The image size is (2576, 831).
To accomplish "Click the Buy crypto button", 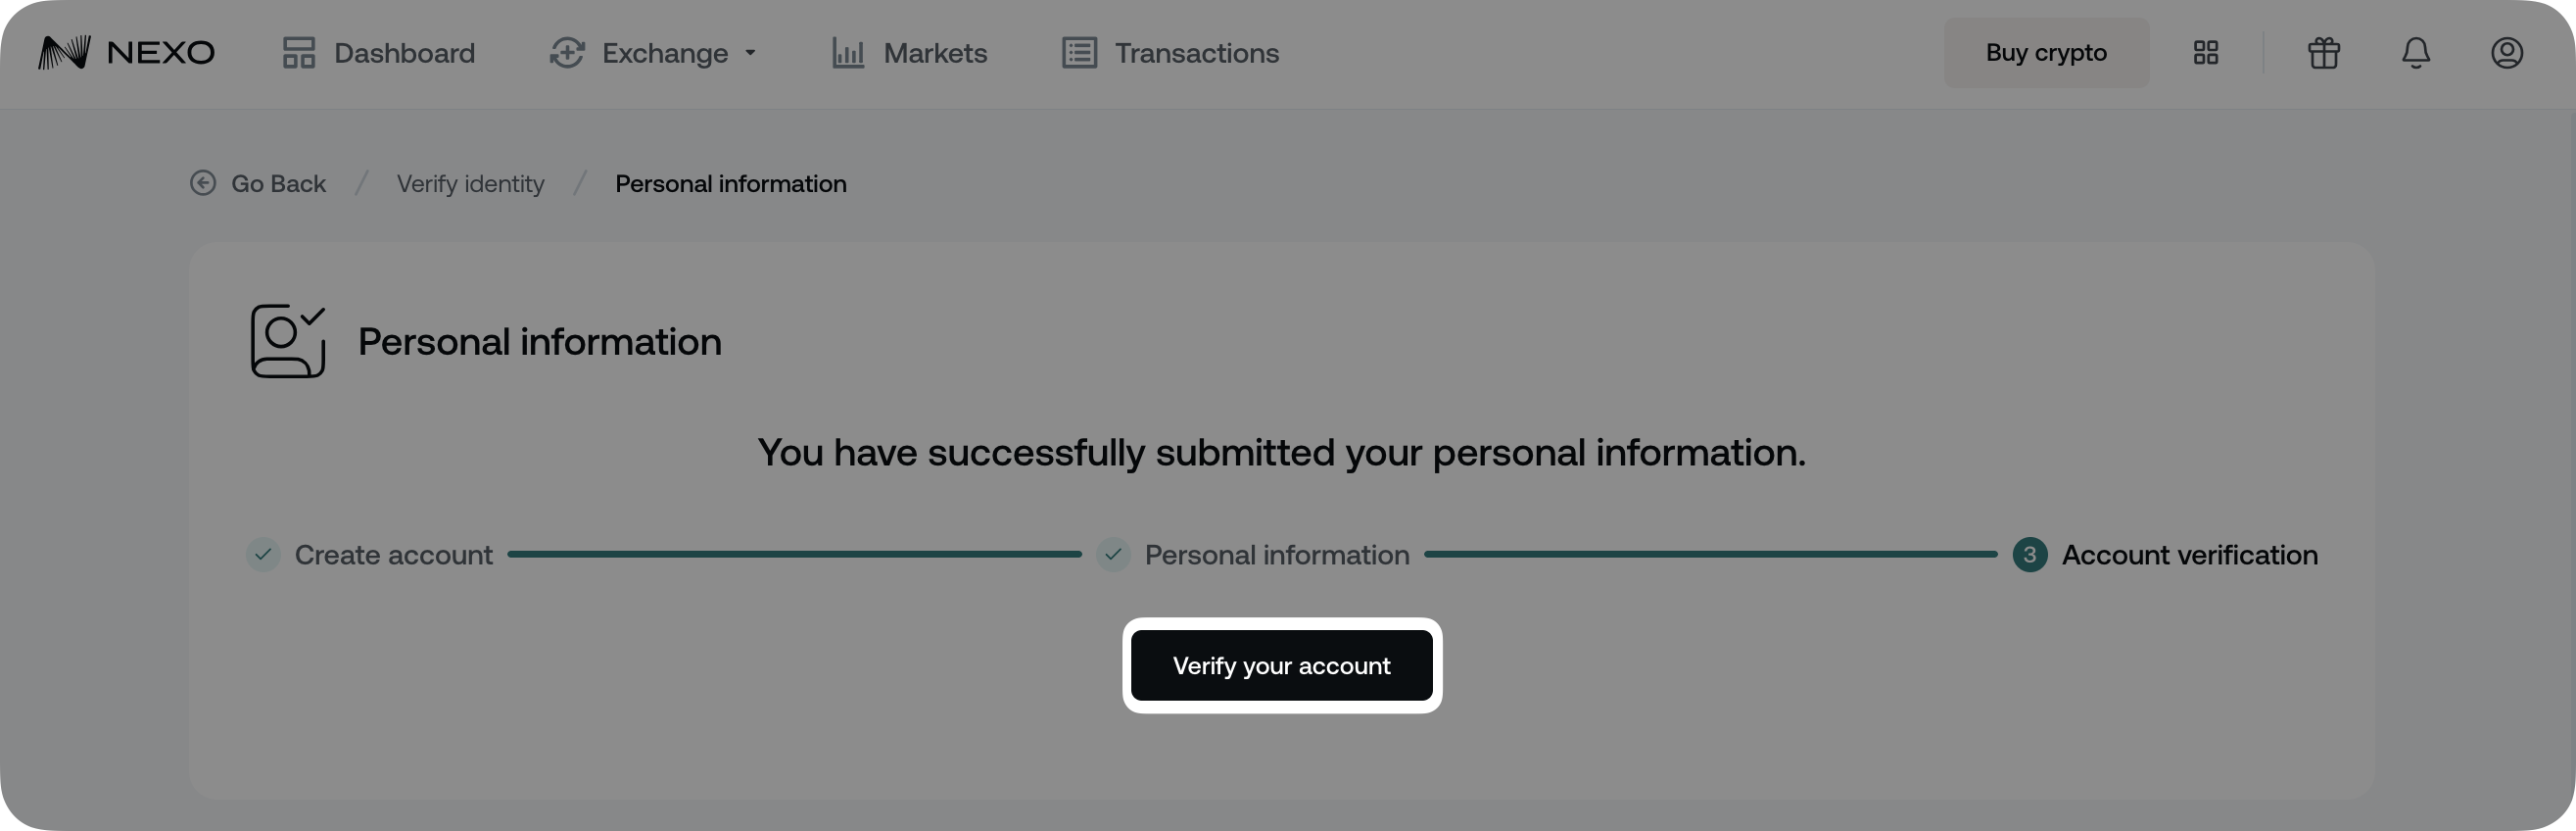I will click(x=2046, y=52).
